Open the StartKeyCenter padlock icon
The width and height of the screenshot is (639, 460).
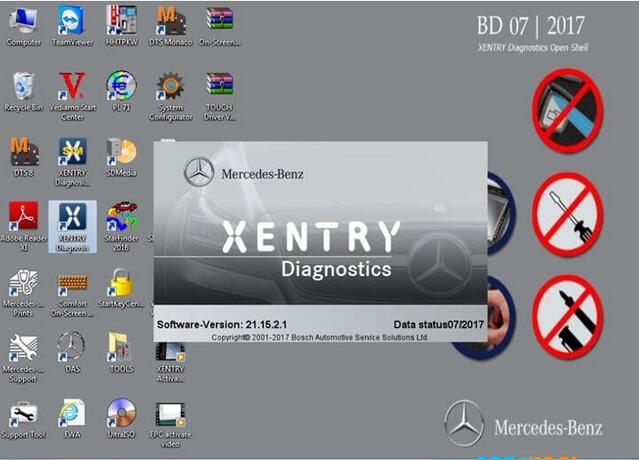[x=121, y=283]
